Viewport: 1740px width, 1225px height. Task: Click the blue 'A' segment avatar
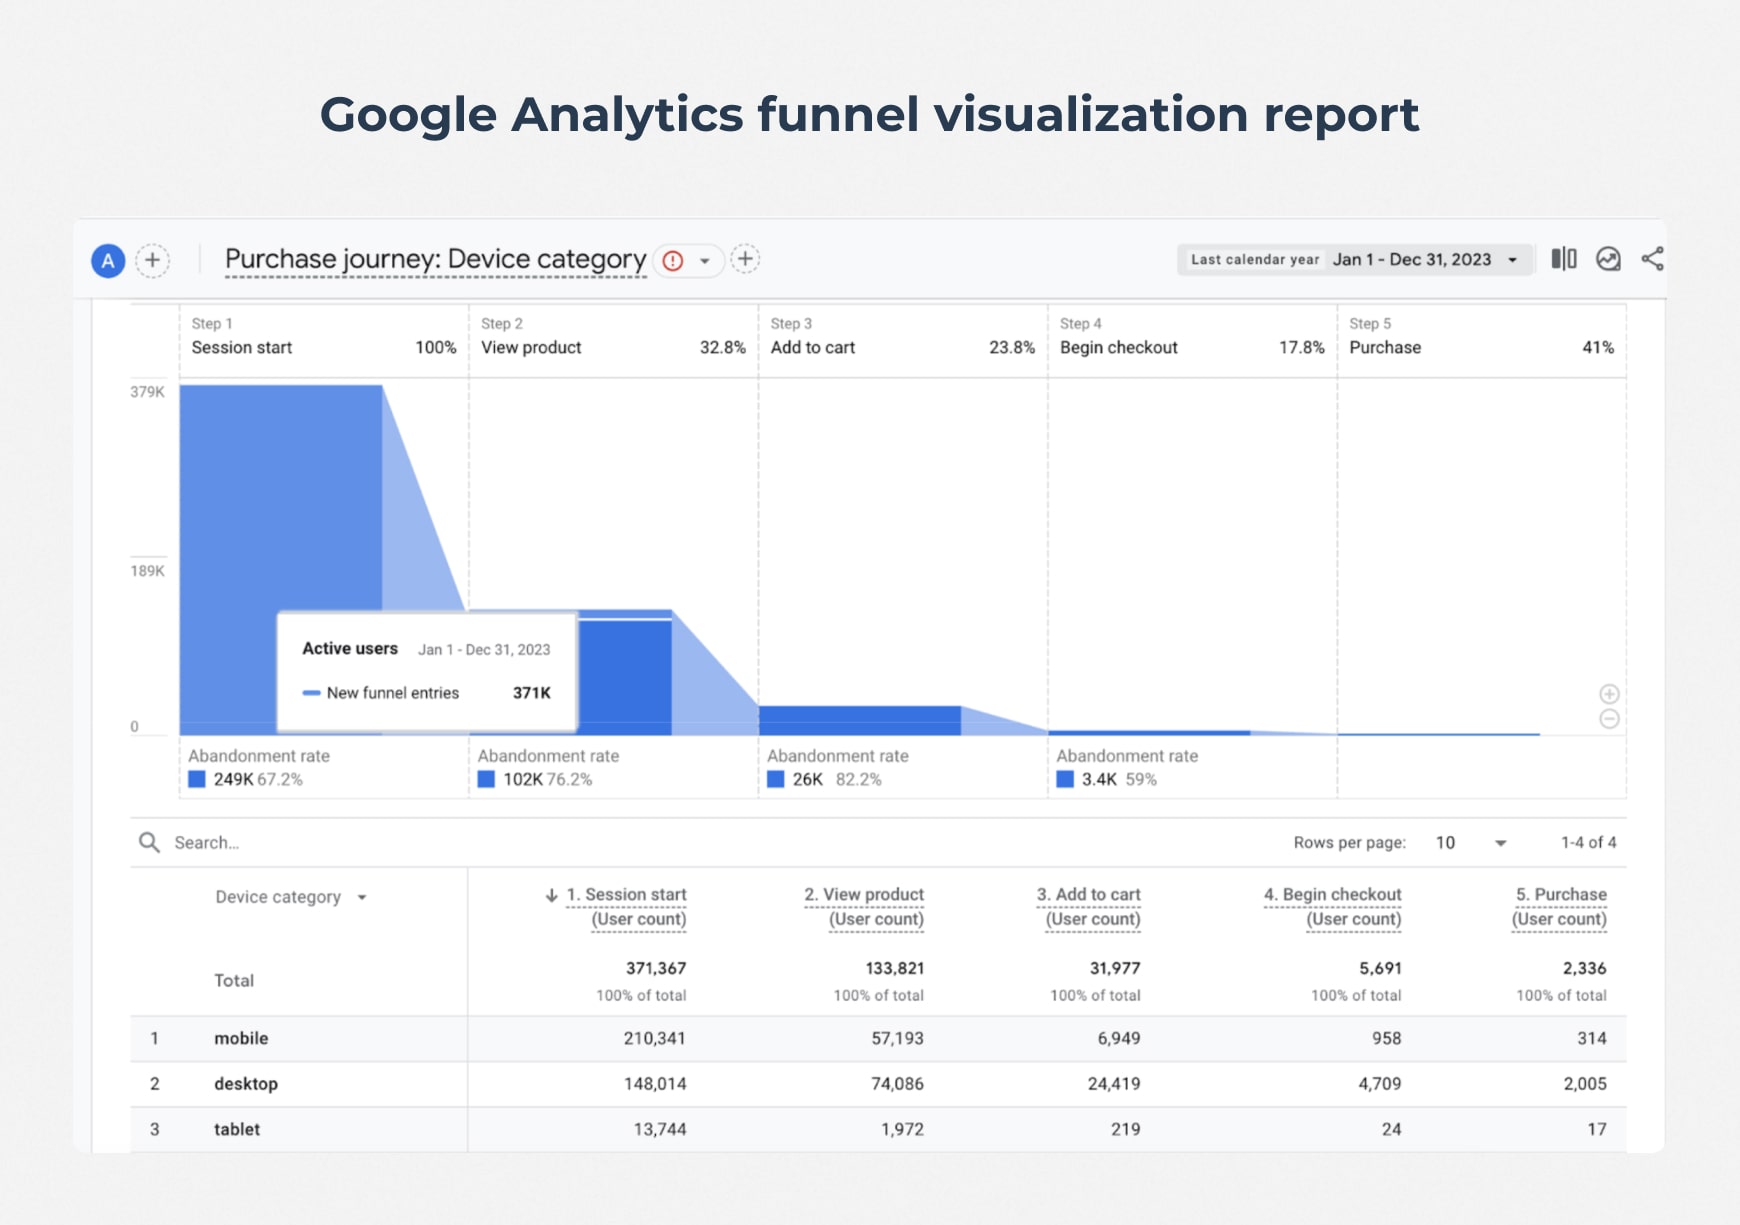[108, 261]
